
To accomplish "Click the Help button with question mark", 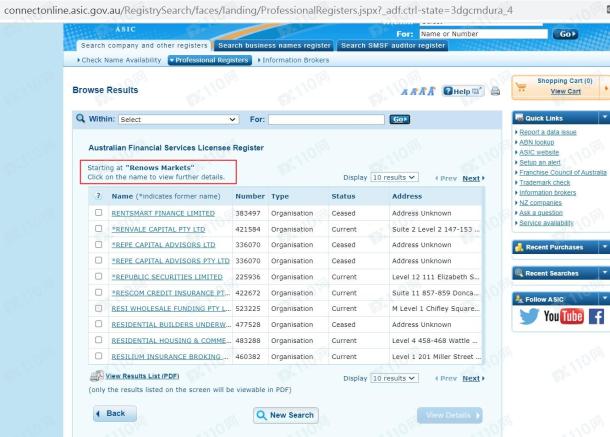I will [463, 91].
